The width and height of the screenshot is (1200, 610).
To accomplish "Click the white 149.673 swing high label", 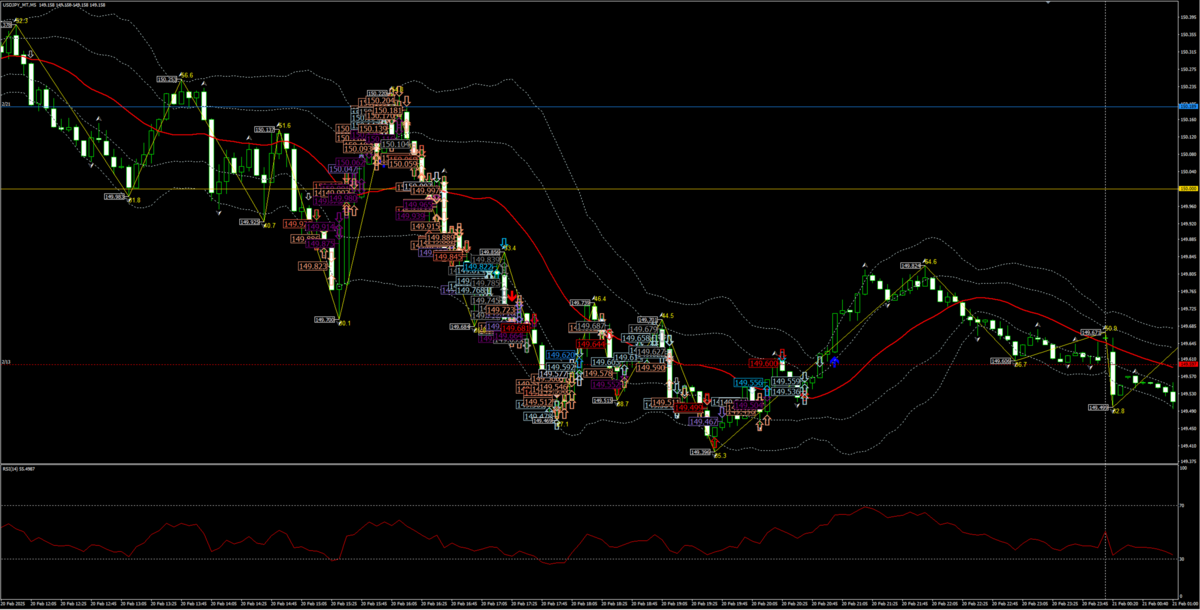I will [x=1091, y=332].
